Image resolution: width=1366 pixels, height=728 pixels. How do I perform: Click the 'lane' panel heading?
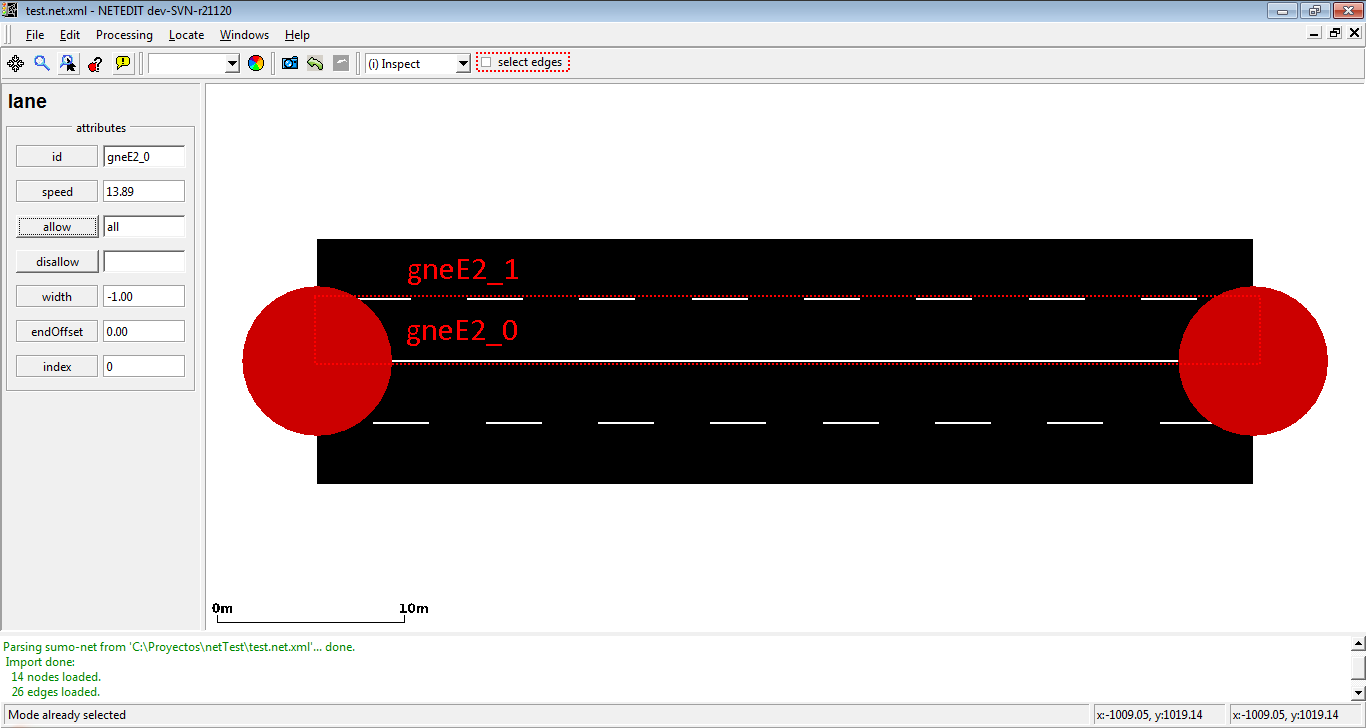(x=27, y=101)
